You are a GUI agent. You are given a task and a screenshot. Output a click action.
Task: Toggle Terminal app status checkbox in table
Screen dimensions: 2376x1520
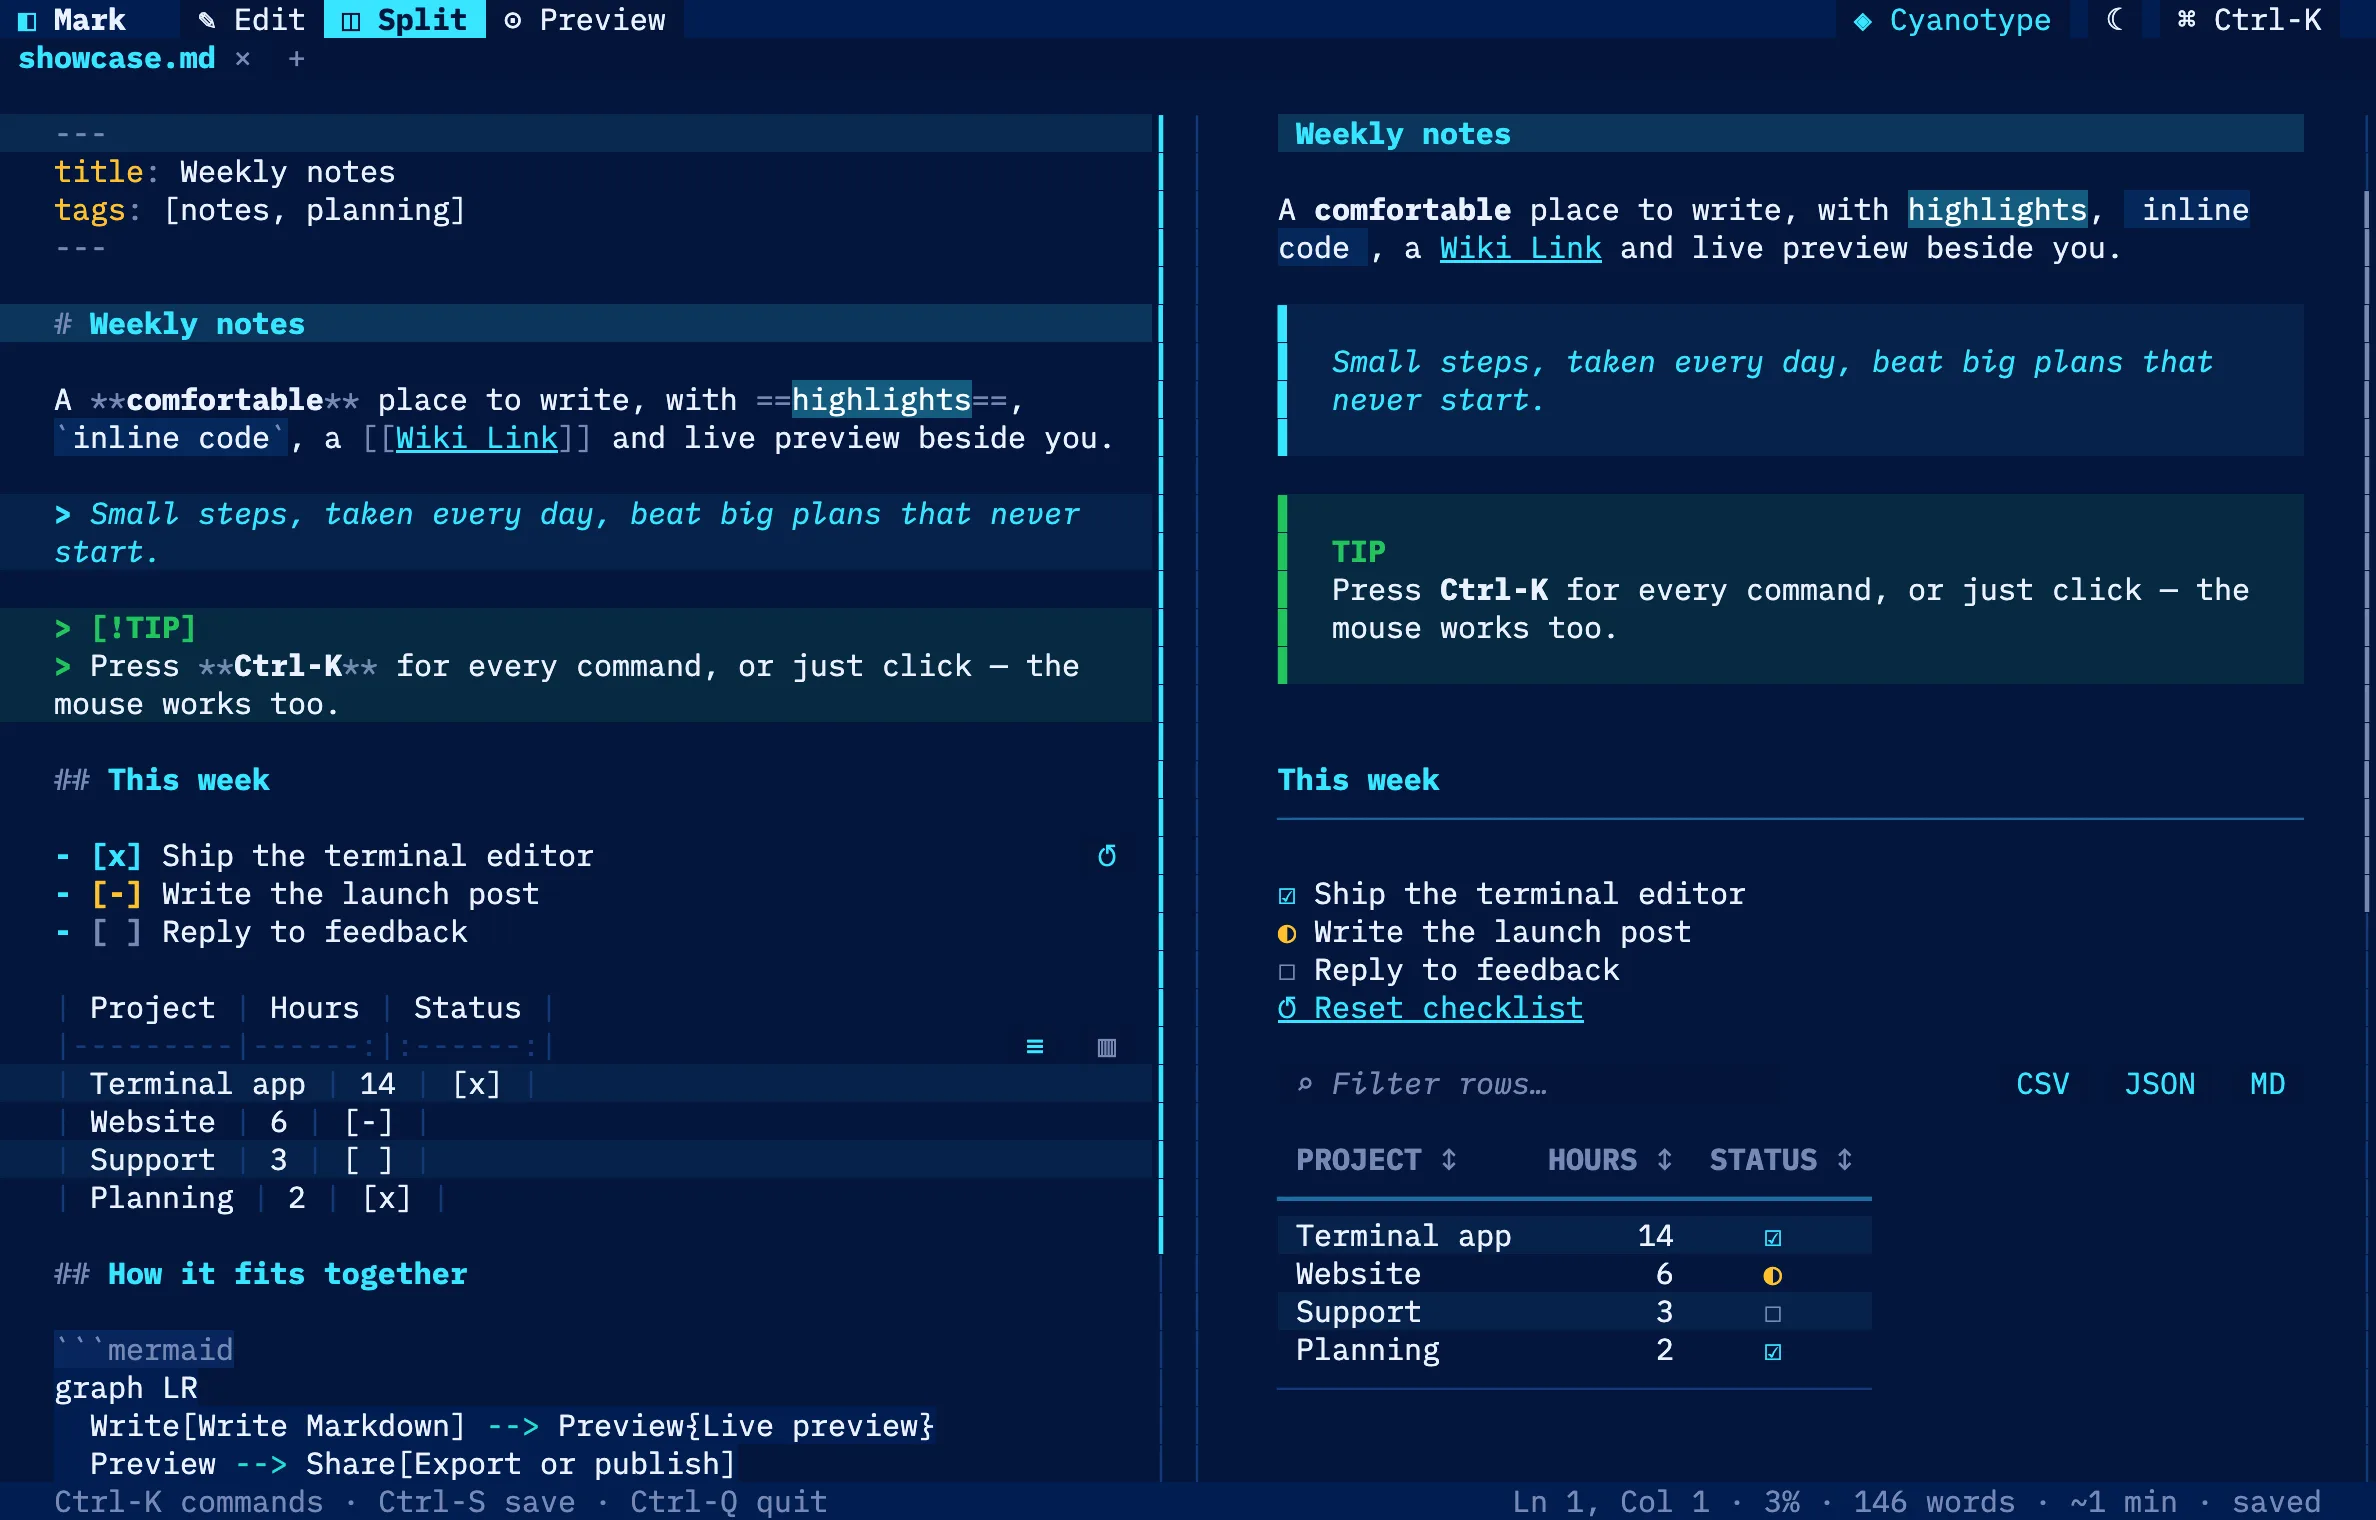pos(1773,1237)
